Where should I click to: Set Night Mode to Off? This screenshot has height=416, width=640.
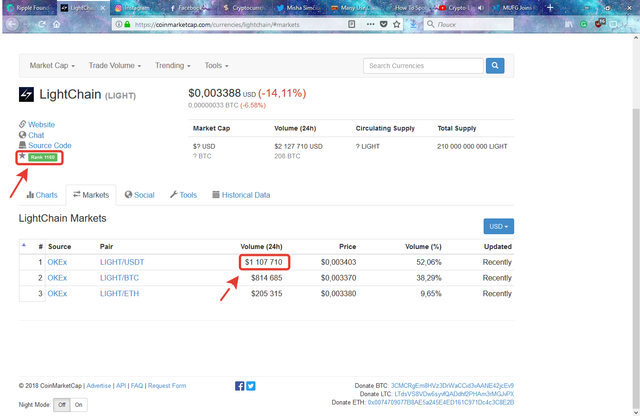[62, 405]
